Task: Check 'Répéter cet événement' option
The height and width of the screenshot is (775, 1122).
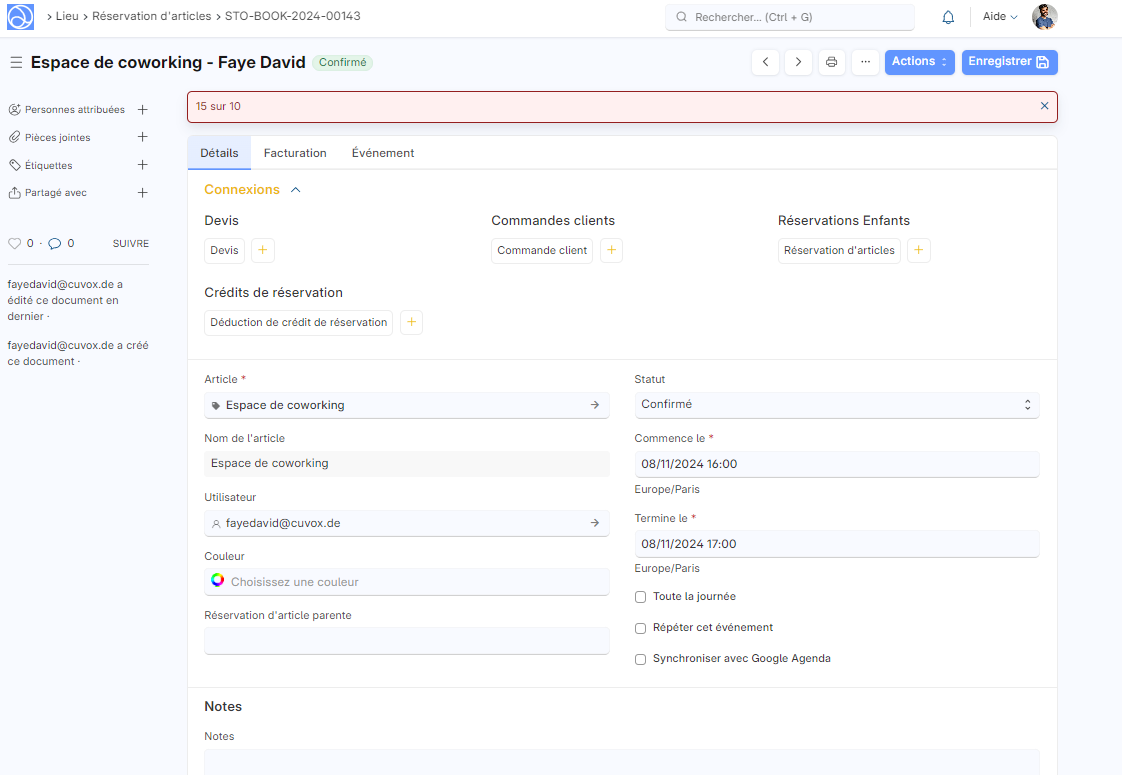Action: [641, 628]
